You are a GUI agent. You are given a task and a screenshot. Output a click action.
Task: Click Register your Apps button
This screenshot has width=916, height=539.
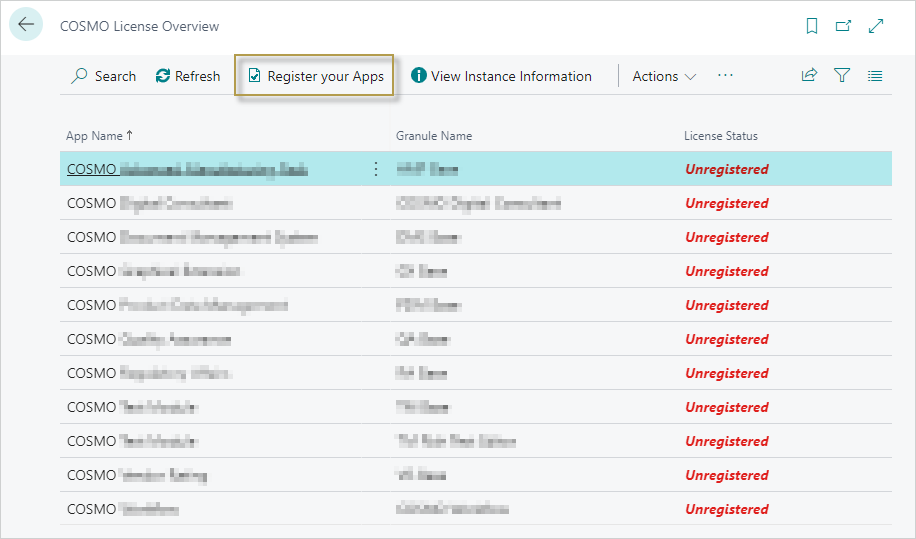315,76
